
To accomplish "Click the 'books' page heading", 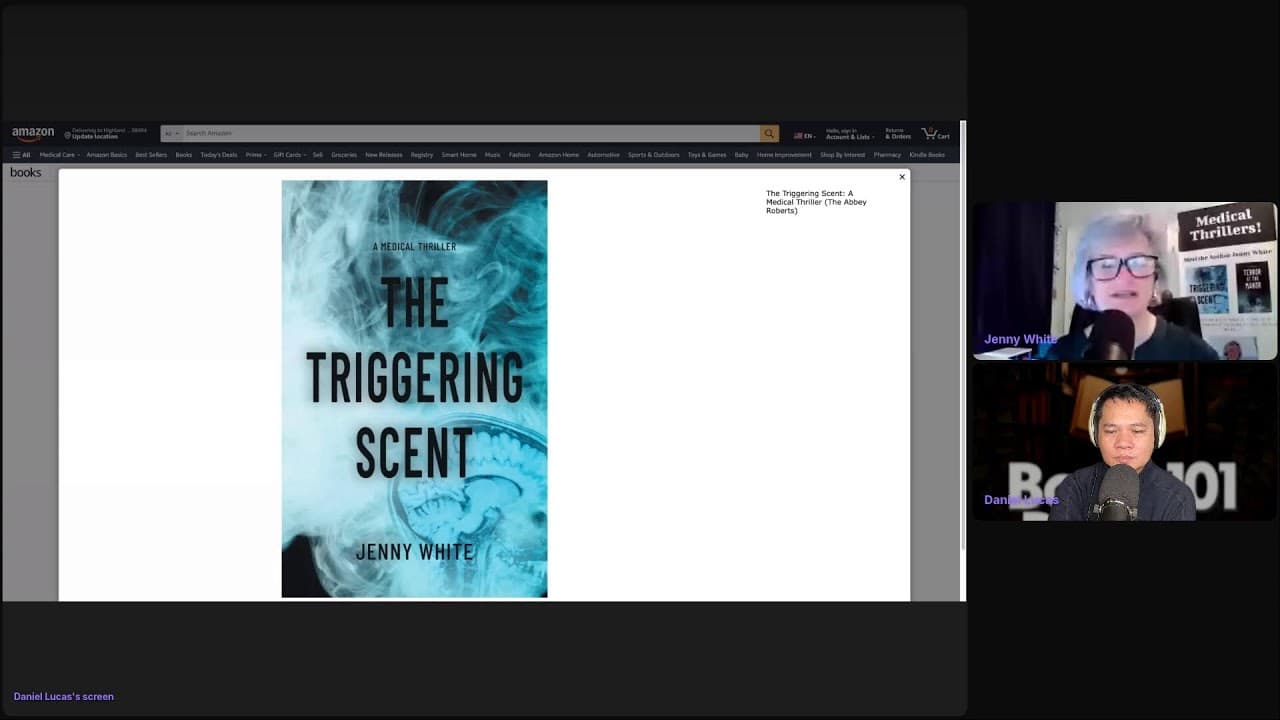I will (x=26, y=172).
